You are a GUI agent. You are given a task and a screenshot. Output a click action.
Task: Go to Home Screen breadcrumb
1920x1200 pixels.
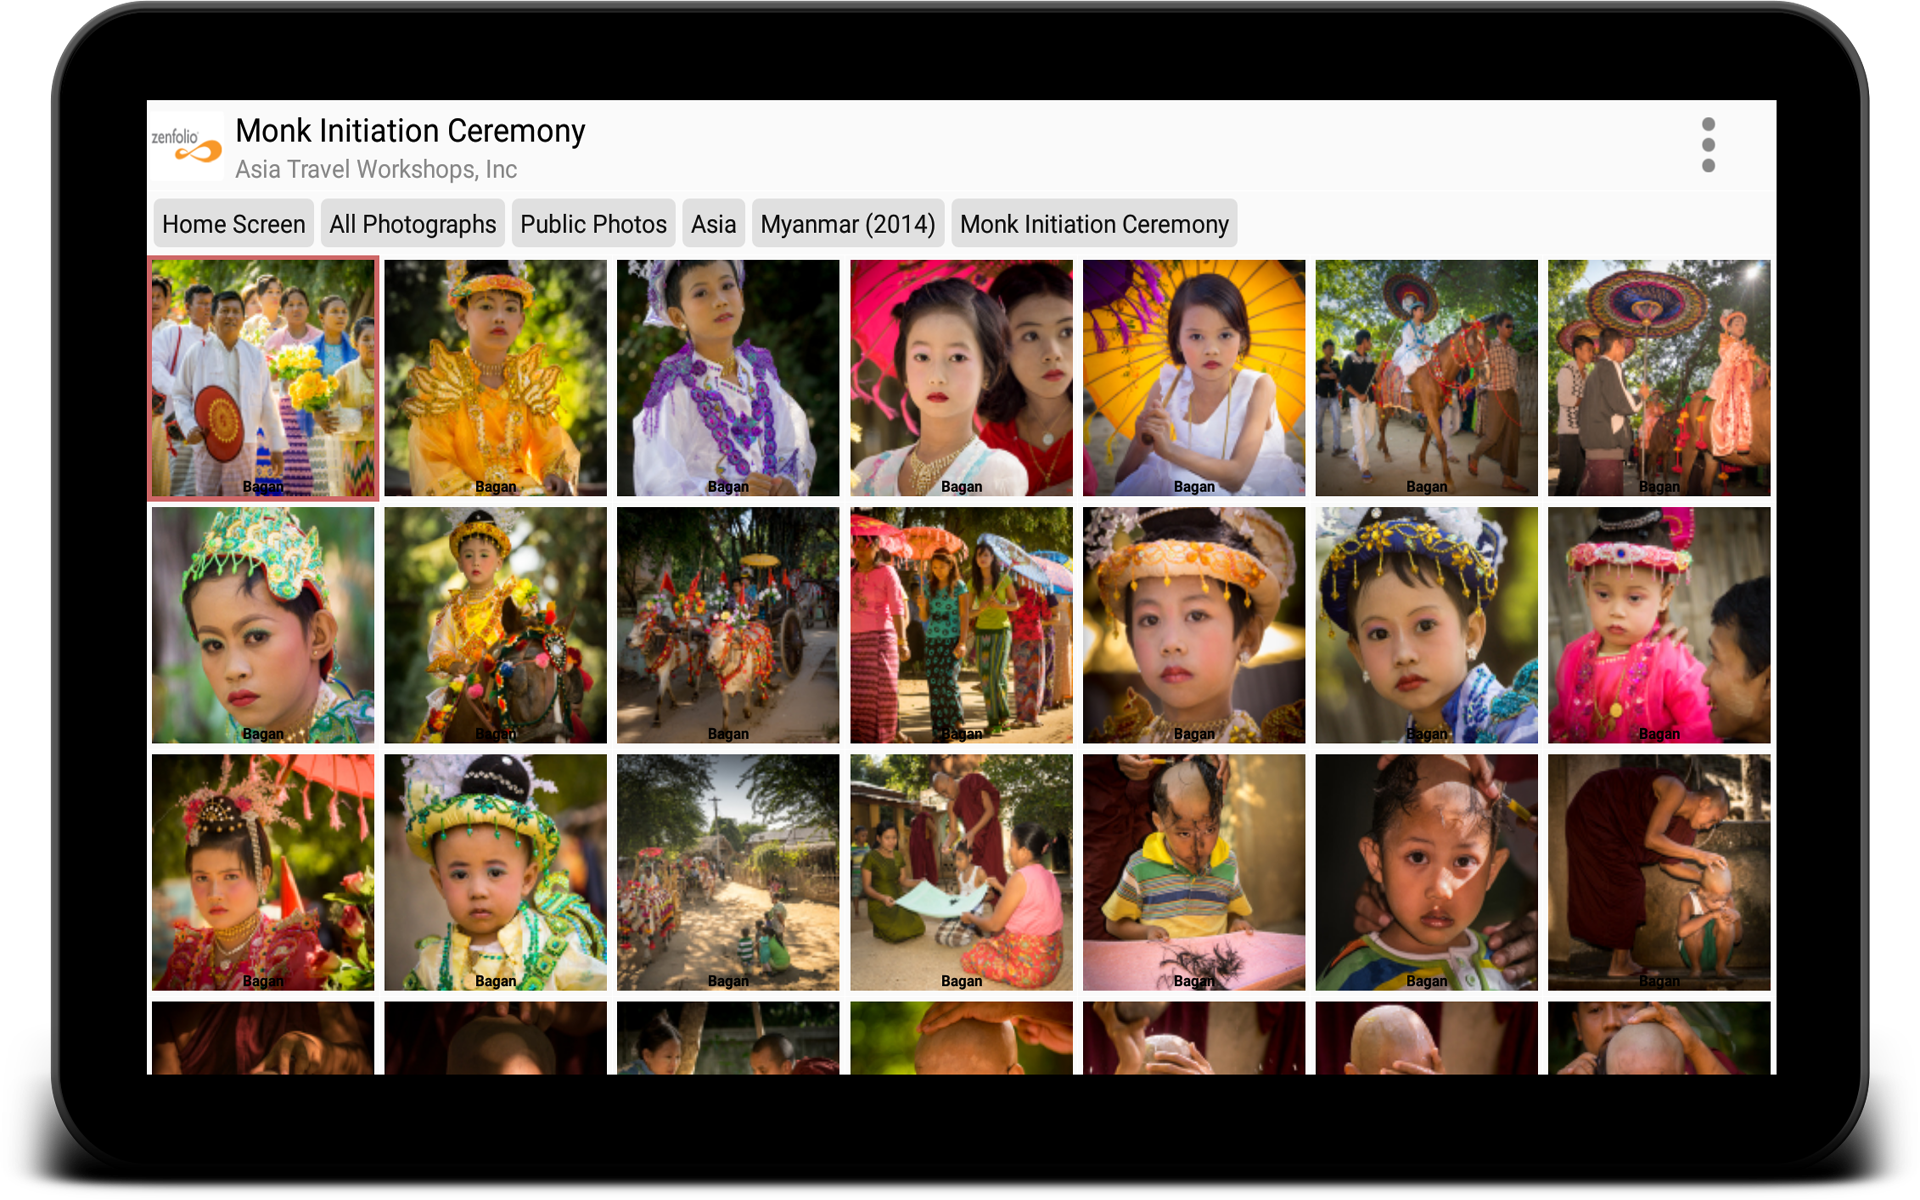(233, 224)
